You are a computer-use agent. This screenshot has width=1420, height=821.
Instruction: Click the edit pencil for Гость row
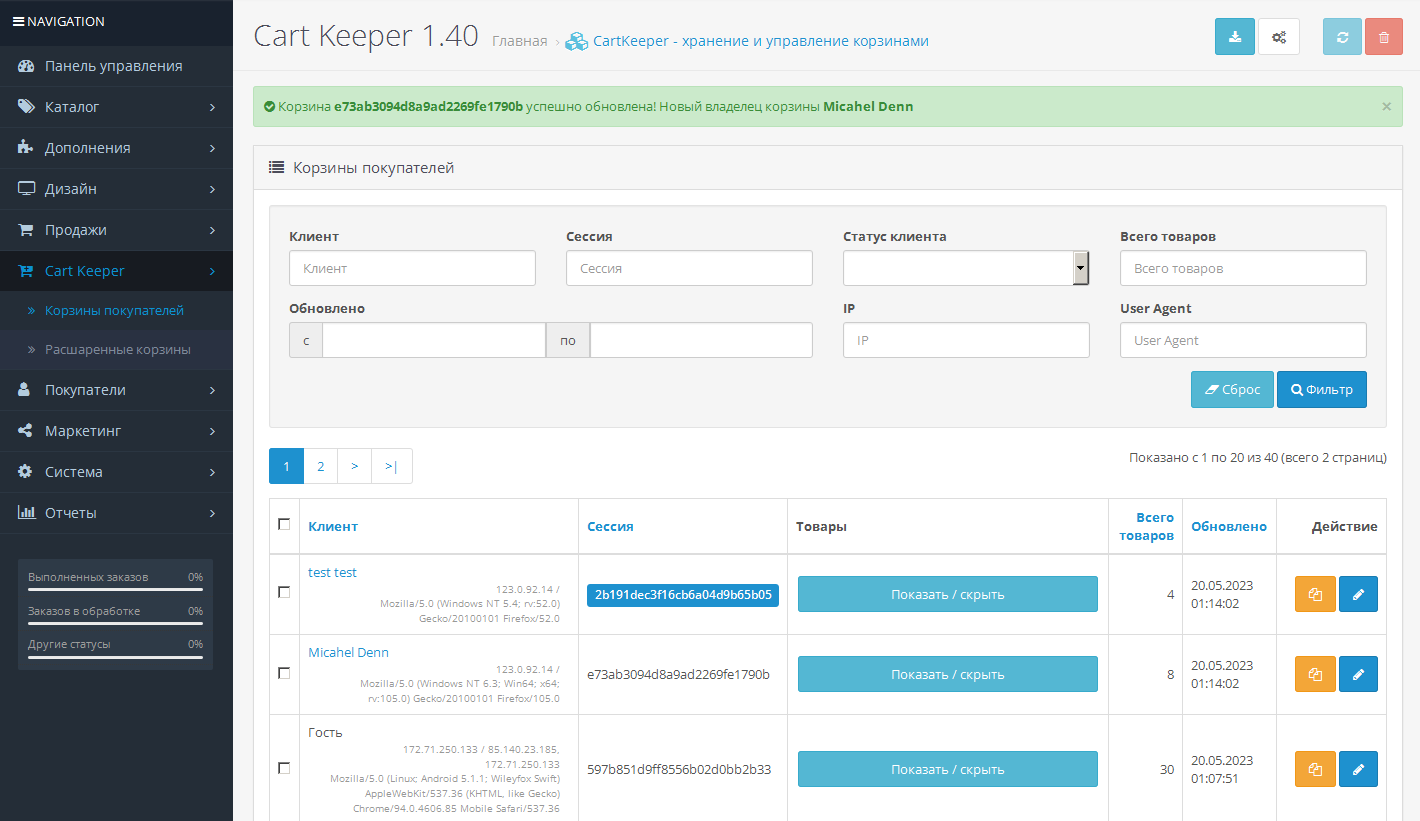[1358, 769]
